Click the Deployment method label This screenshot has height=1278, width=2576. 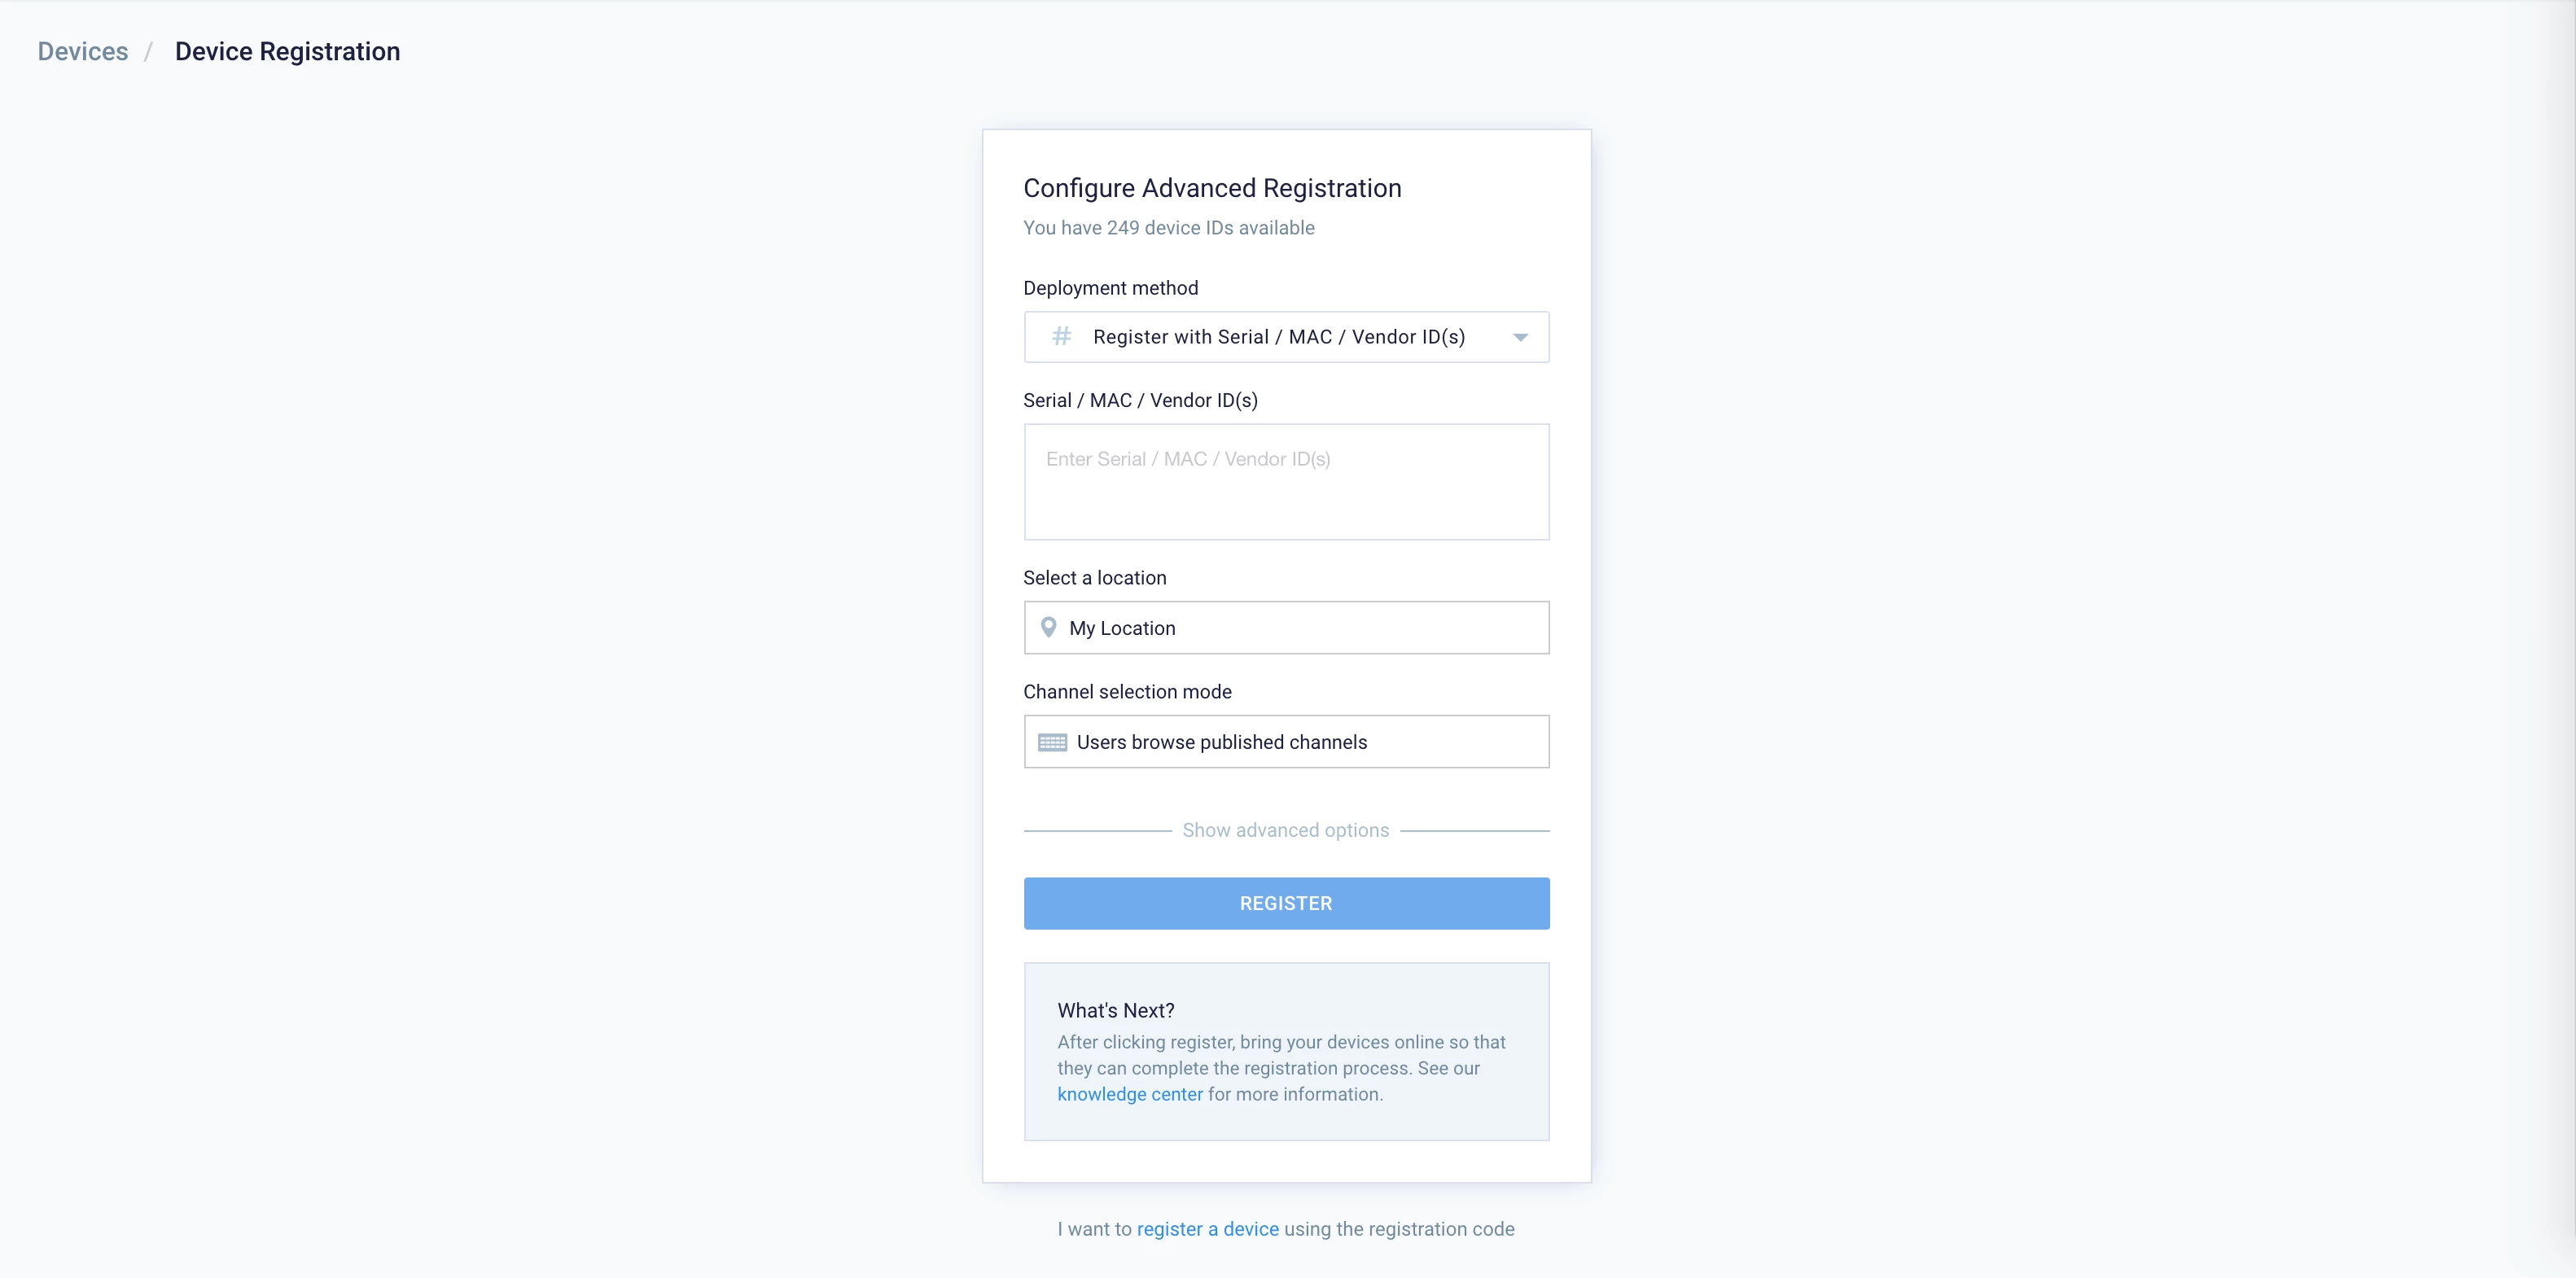(x=1110, y=288)
